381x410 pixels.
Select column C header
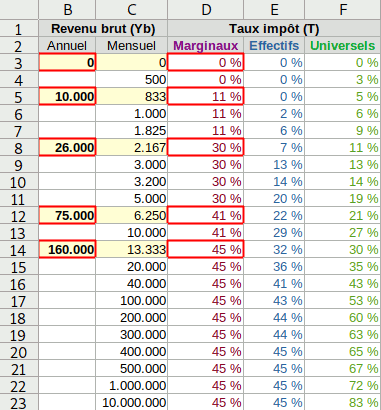132,10
